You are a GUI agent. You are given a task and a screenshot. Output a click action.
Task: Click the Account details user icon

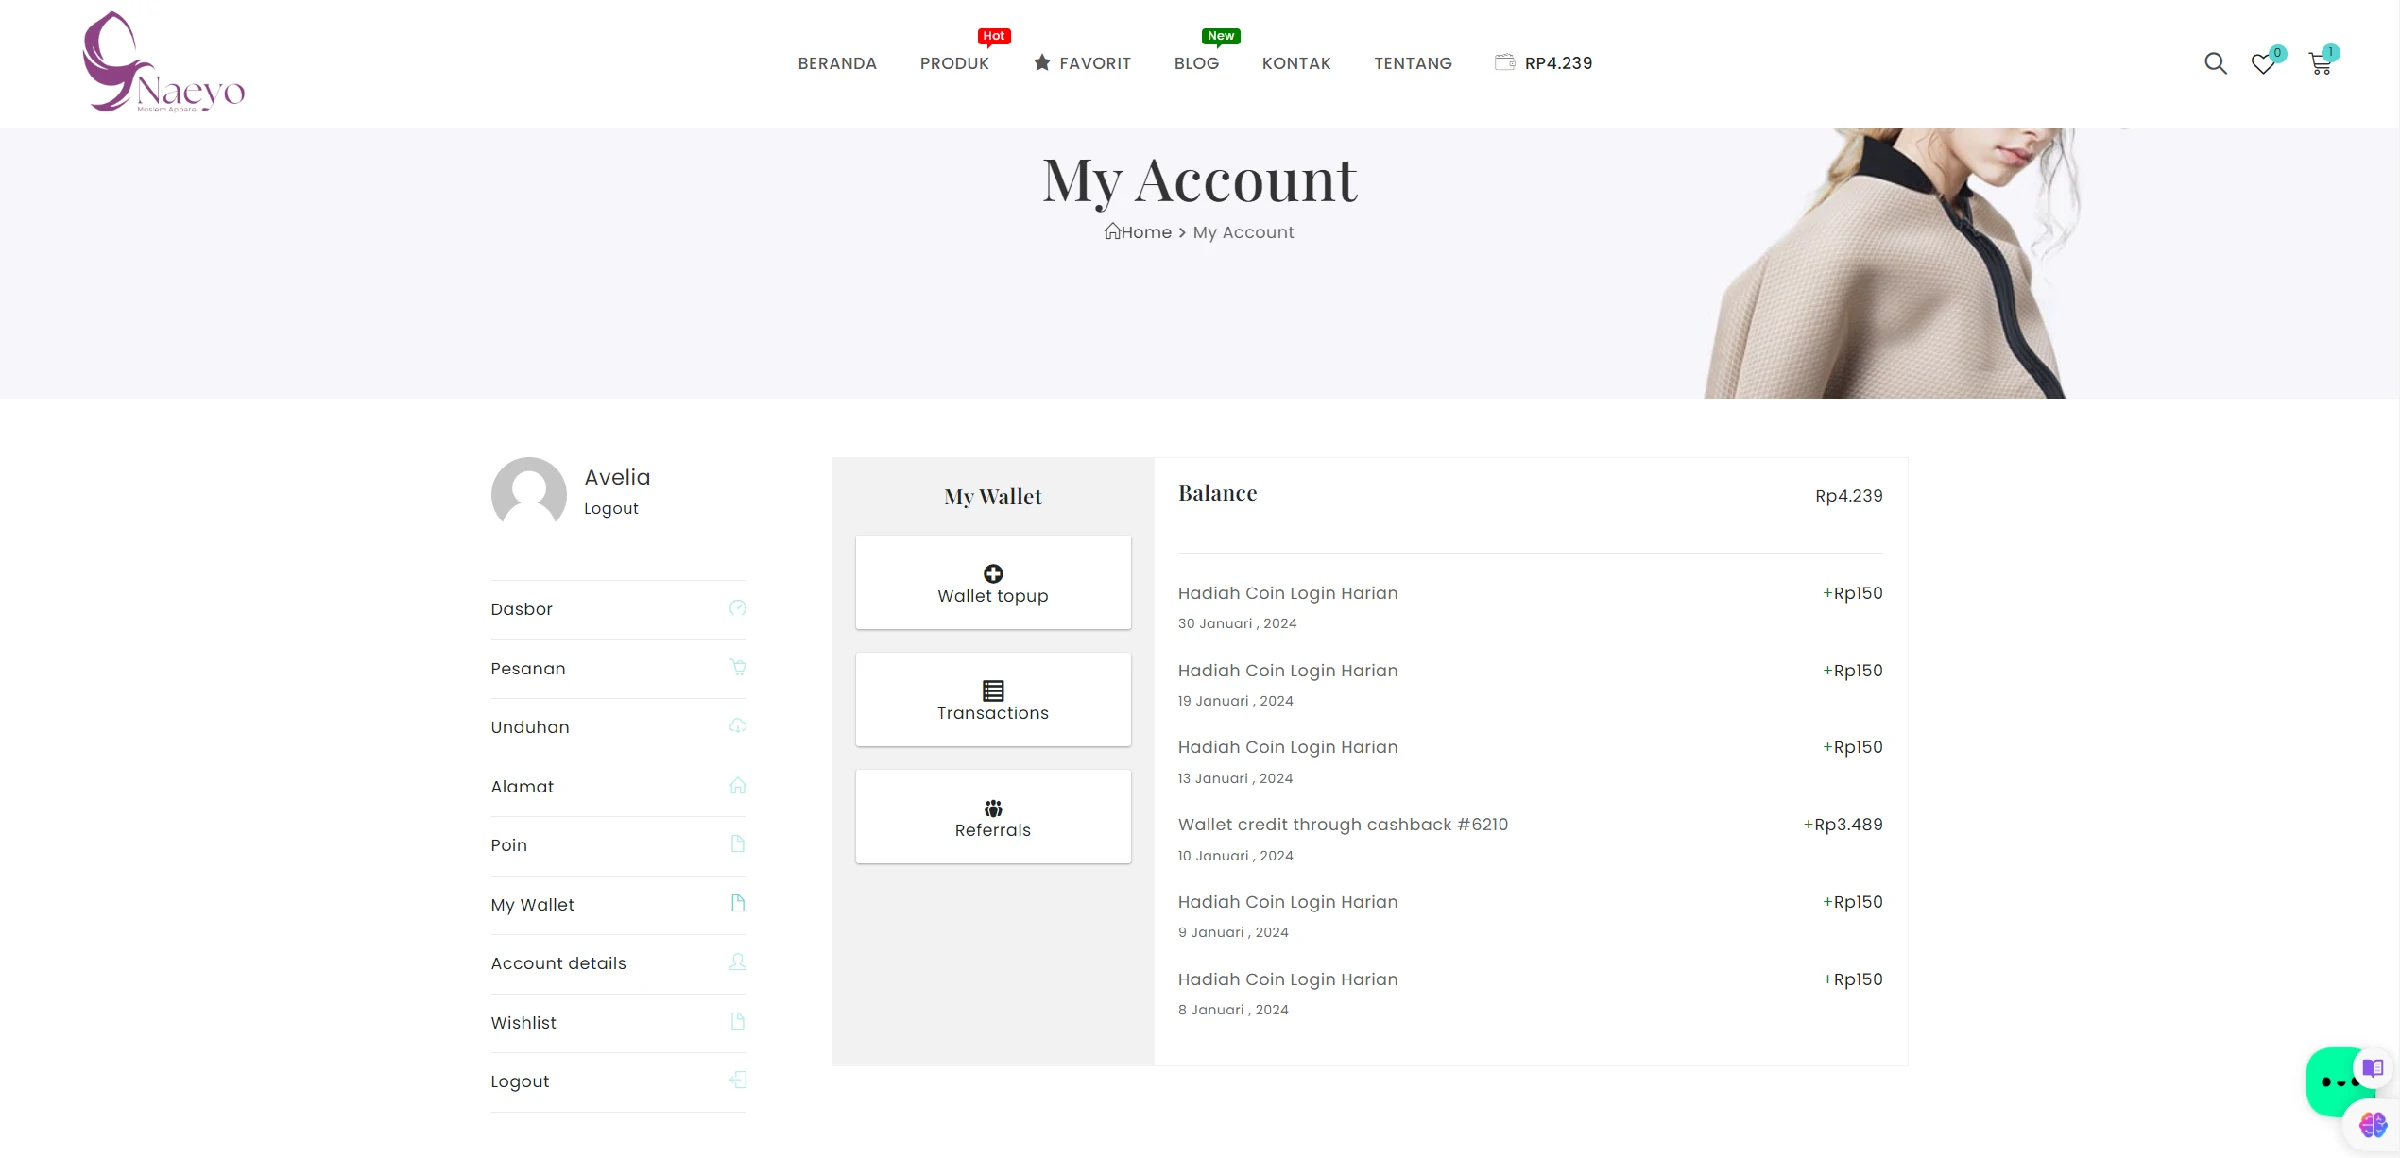coord(738,962)
